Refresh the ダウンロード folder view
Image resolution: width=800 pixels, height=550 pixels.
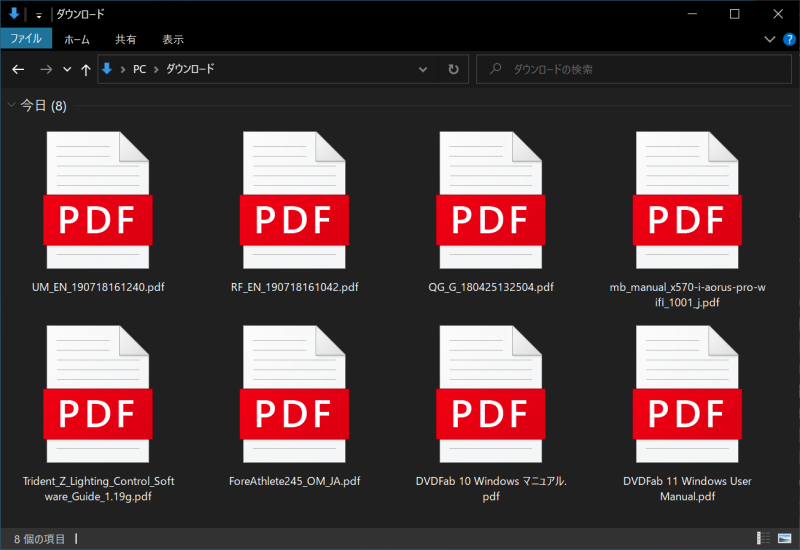453,69
